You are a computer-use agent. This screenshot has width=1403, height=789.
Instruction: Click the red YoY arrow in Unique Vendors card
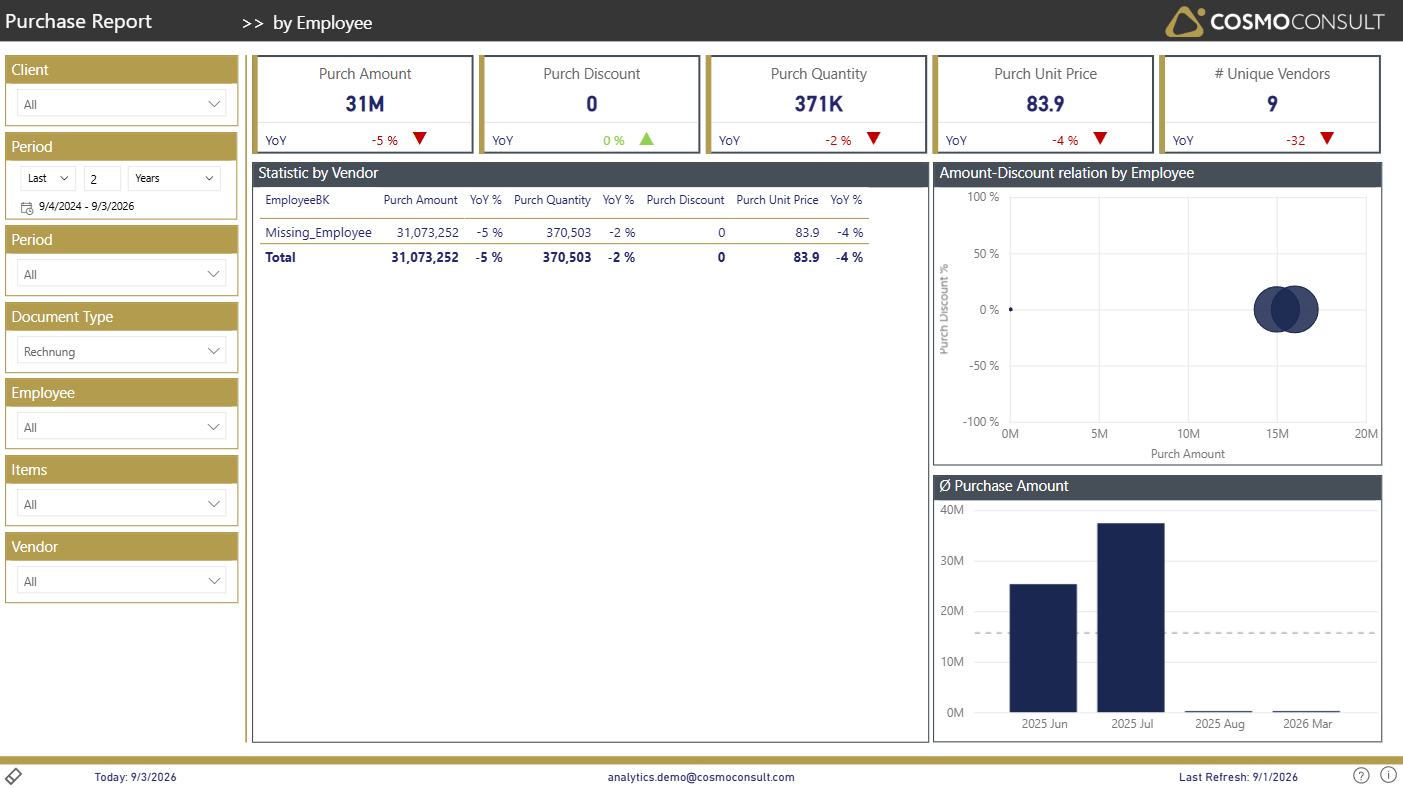pos(1327,139)
